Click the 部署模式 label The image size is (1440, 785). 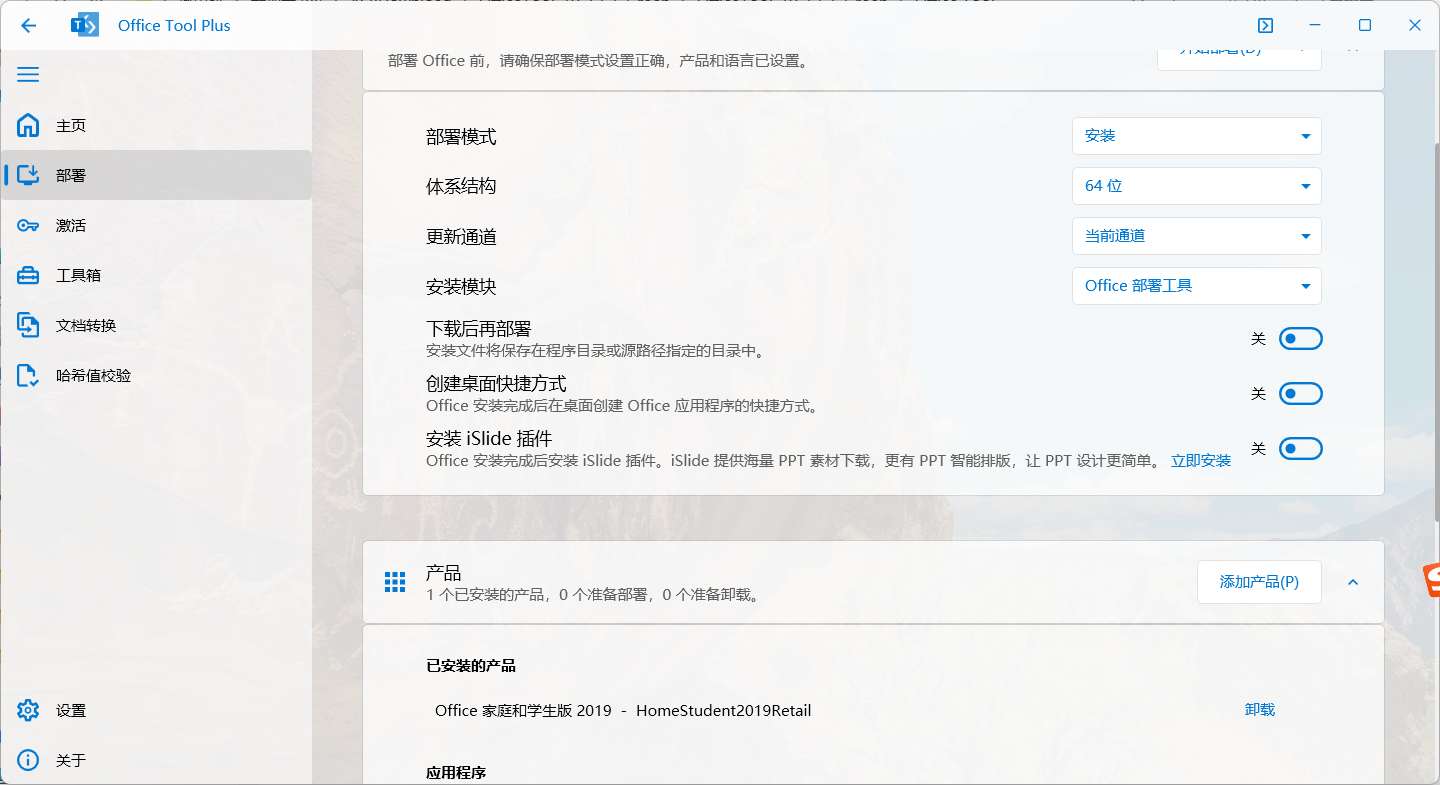click(x=461, y=137)
